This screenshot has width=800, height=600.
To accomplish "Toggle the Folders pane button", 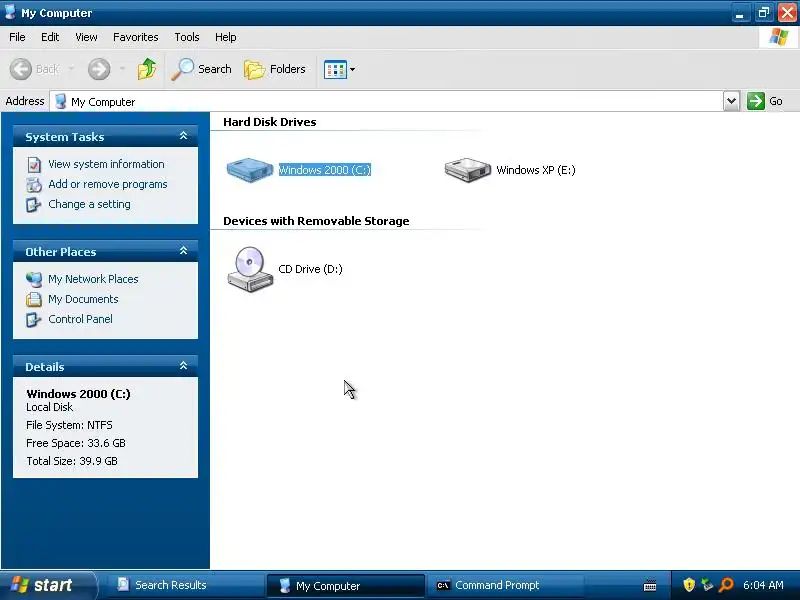I will tap(275, 69).
